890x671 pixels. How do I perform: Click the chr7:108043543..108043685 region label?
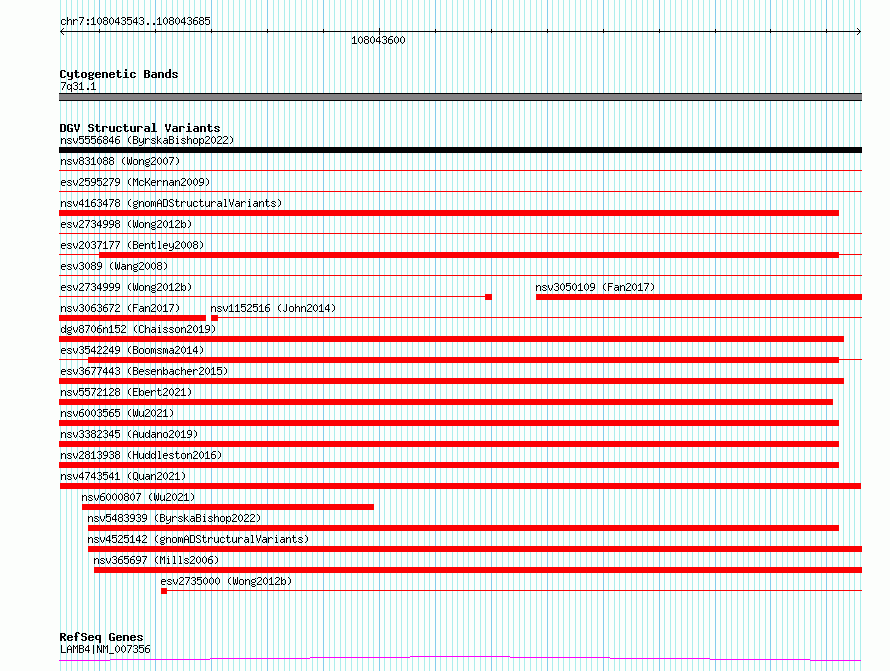(x=135, y=21)
